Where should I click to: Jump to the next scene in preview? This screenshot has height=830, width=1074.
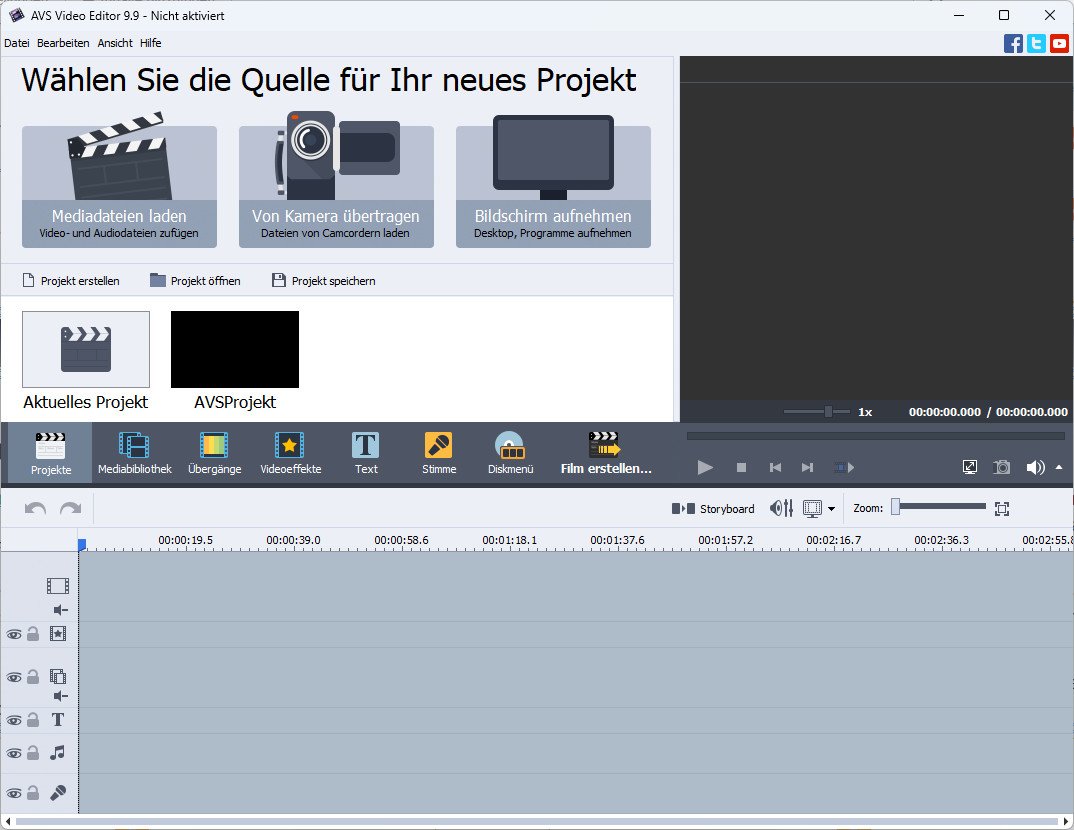(x=845, y=467)
